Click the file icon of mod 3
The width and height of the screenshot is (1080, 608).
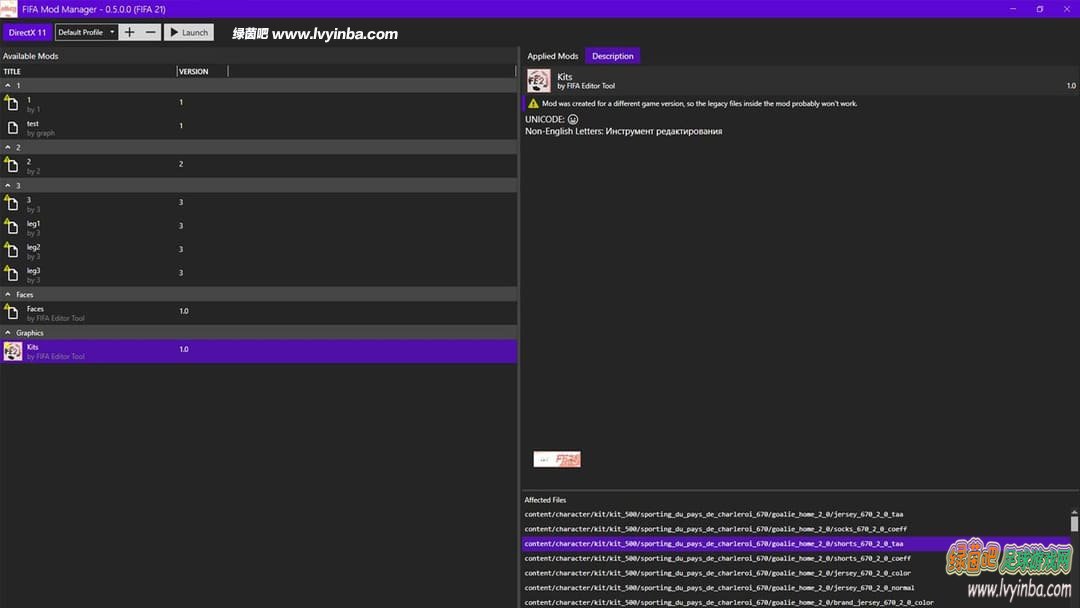(12, 203)
